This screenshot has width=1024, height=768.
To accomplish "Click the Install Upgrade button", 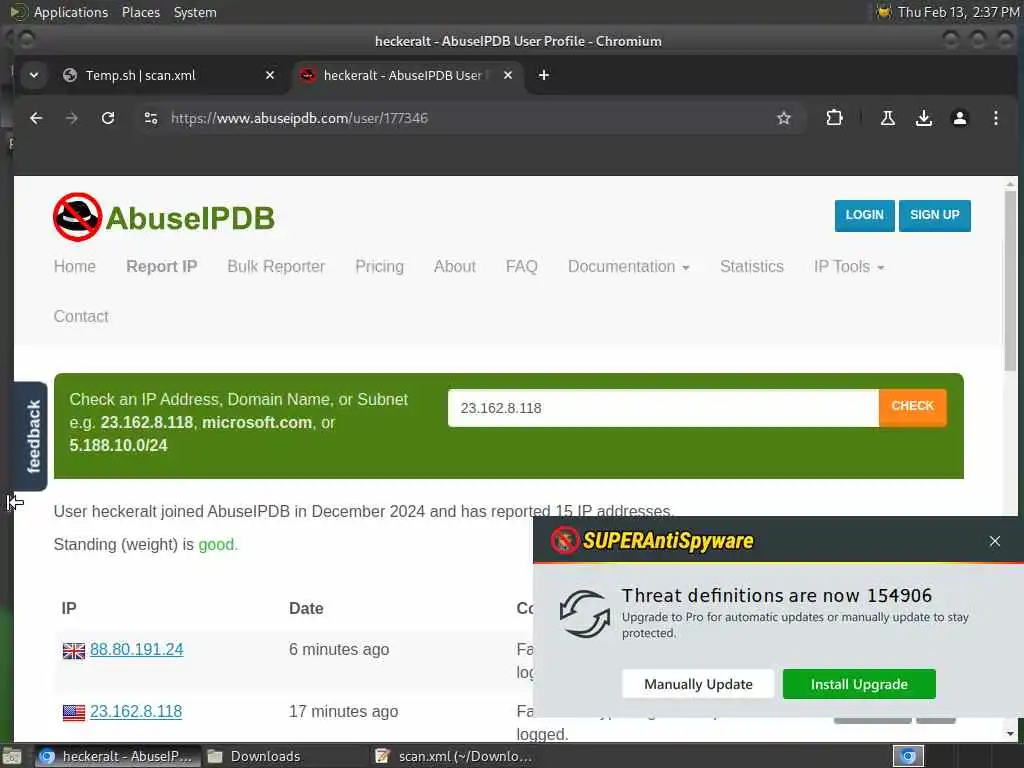I will point(859,684).
